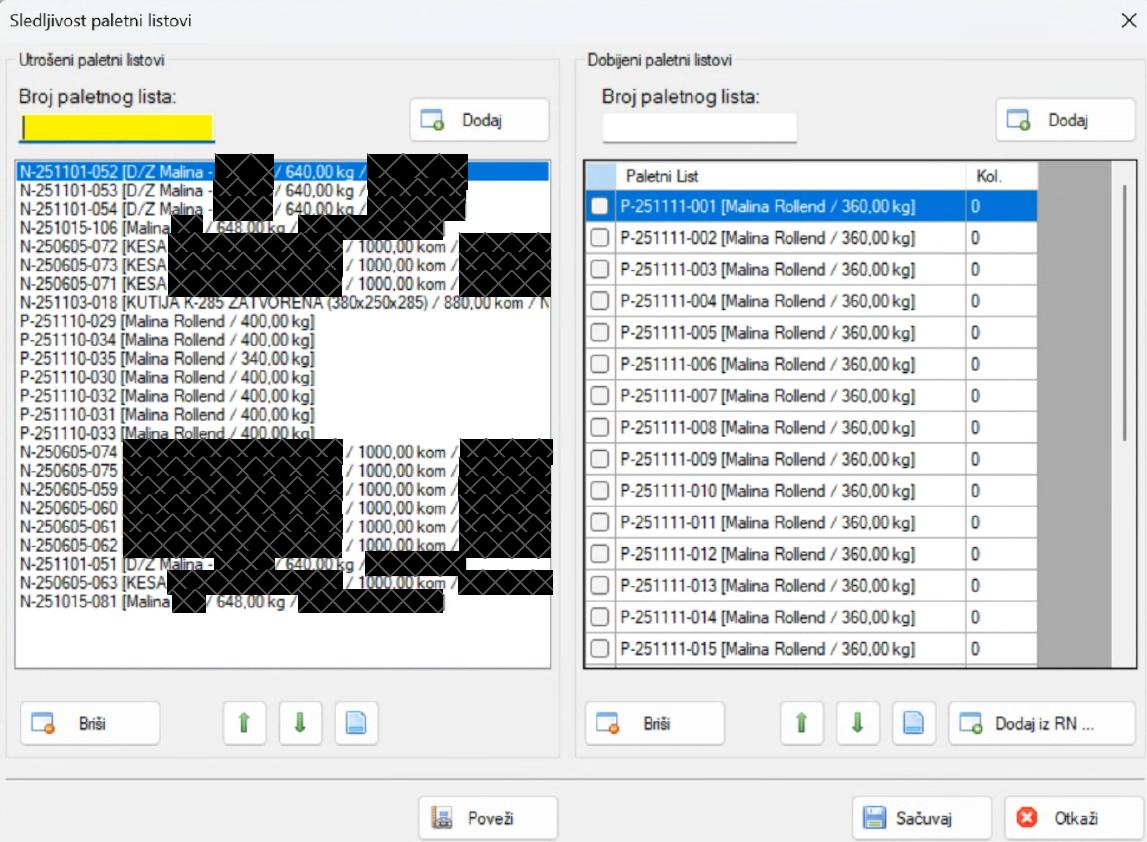The image size is (1147, 842).
Task: Cancel dialog with Otkaži button
Action: coord(1061,818)
